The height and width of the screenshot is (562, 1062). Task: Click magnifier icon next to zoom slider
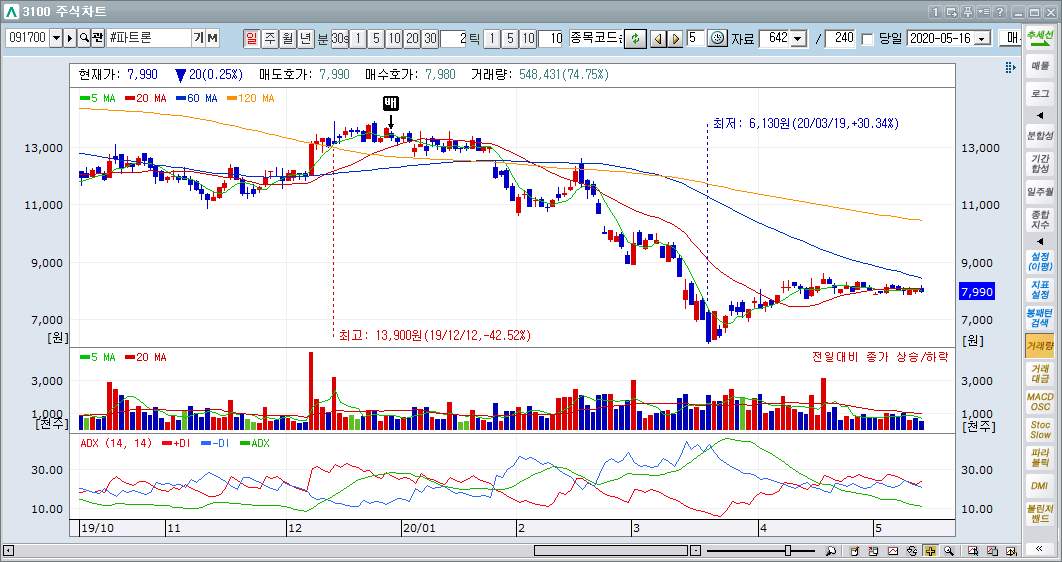pos(831,551)
